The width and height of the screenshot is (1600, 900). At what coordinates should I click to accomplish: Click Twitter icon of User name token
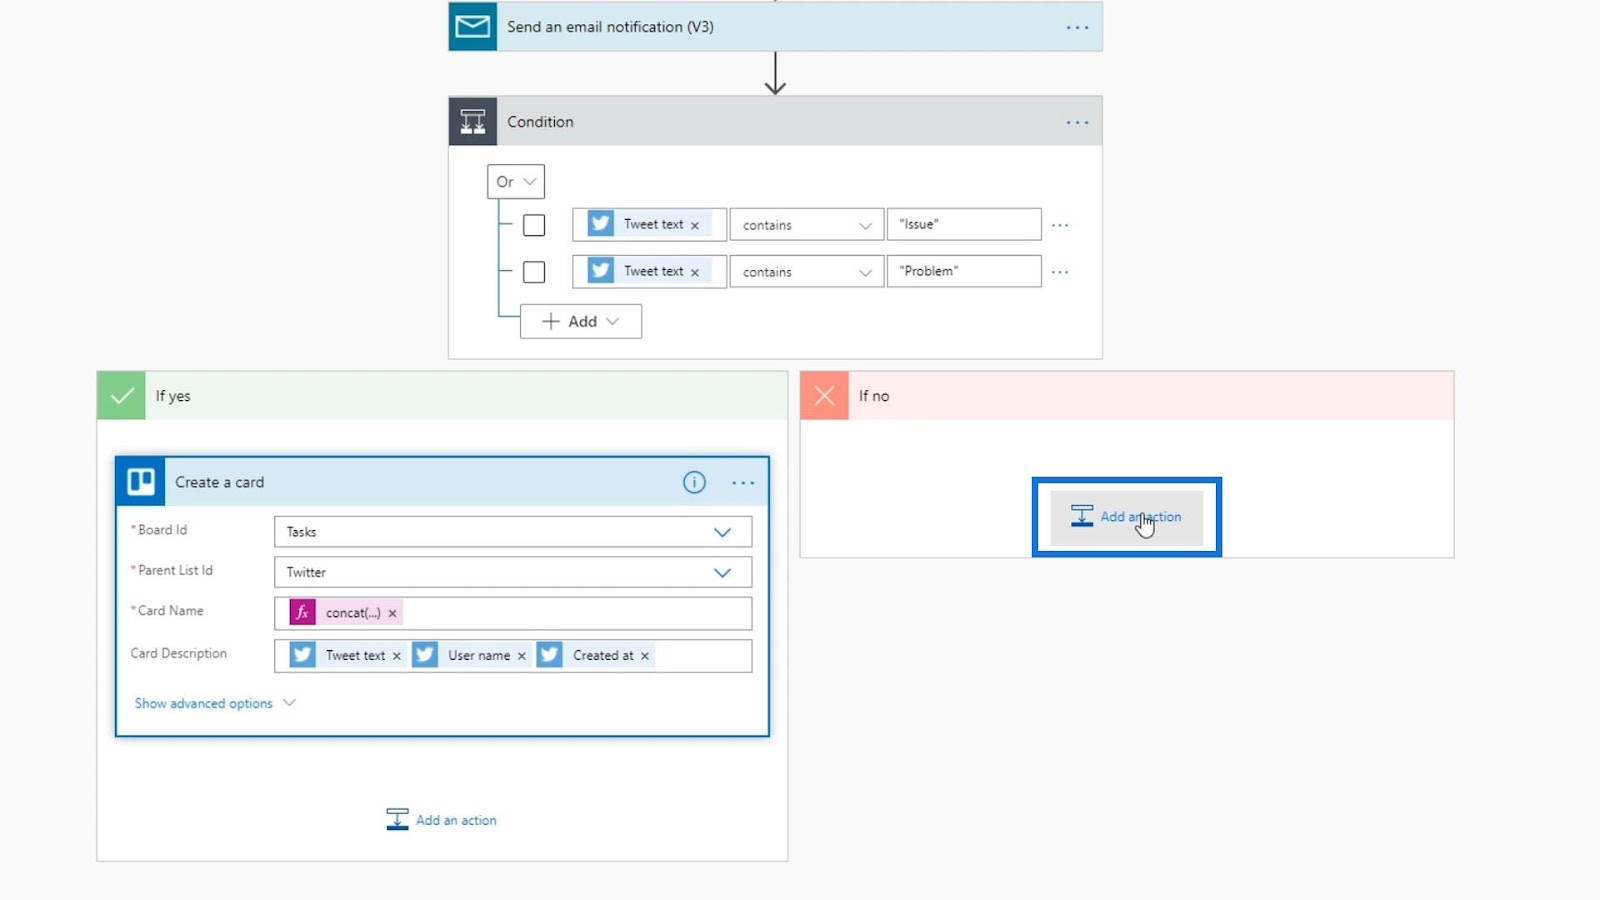(x=425, y=655)
